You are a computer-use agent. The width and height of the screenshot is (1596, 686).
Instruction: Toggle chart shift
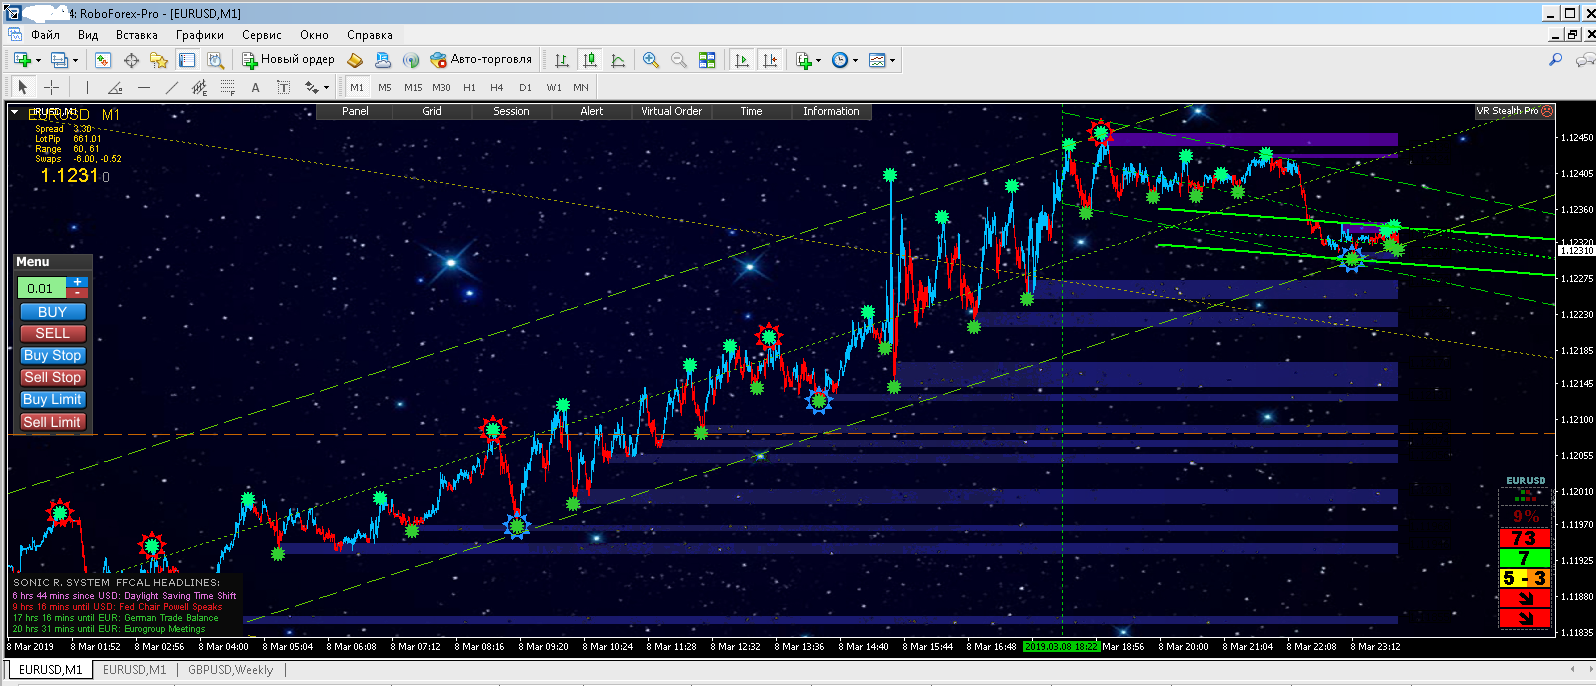click(x=770, y=60)
